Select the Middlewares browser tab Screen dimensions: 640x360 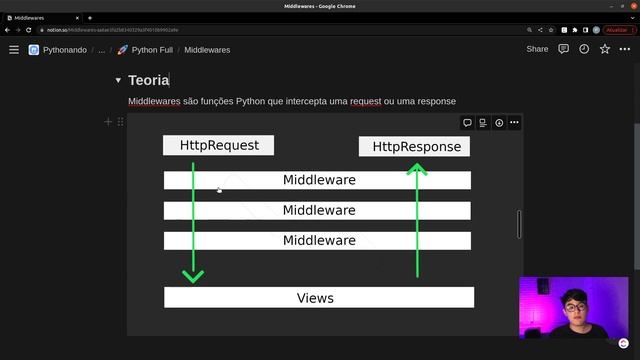(x=42, y=18)
